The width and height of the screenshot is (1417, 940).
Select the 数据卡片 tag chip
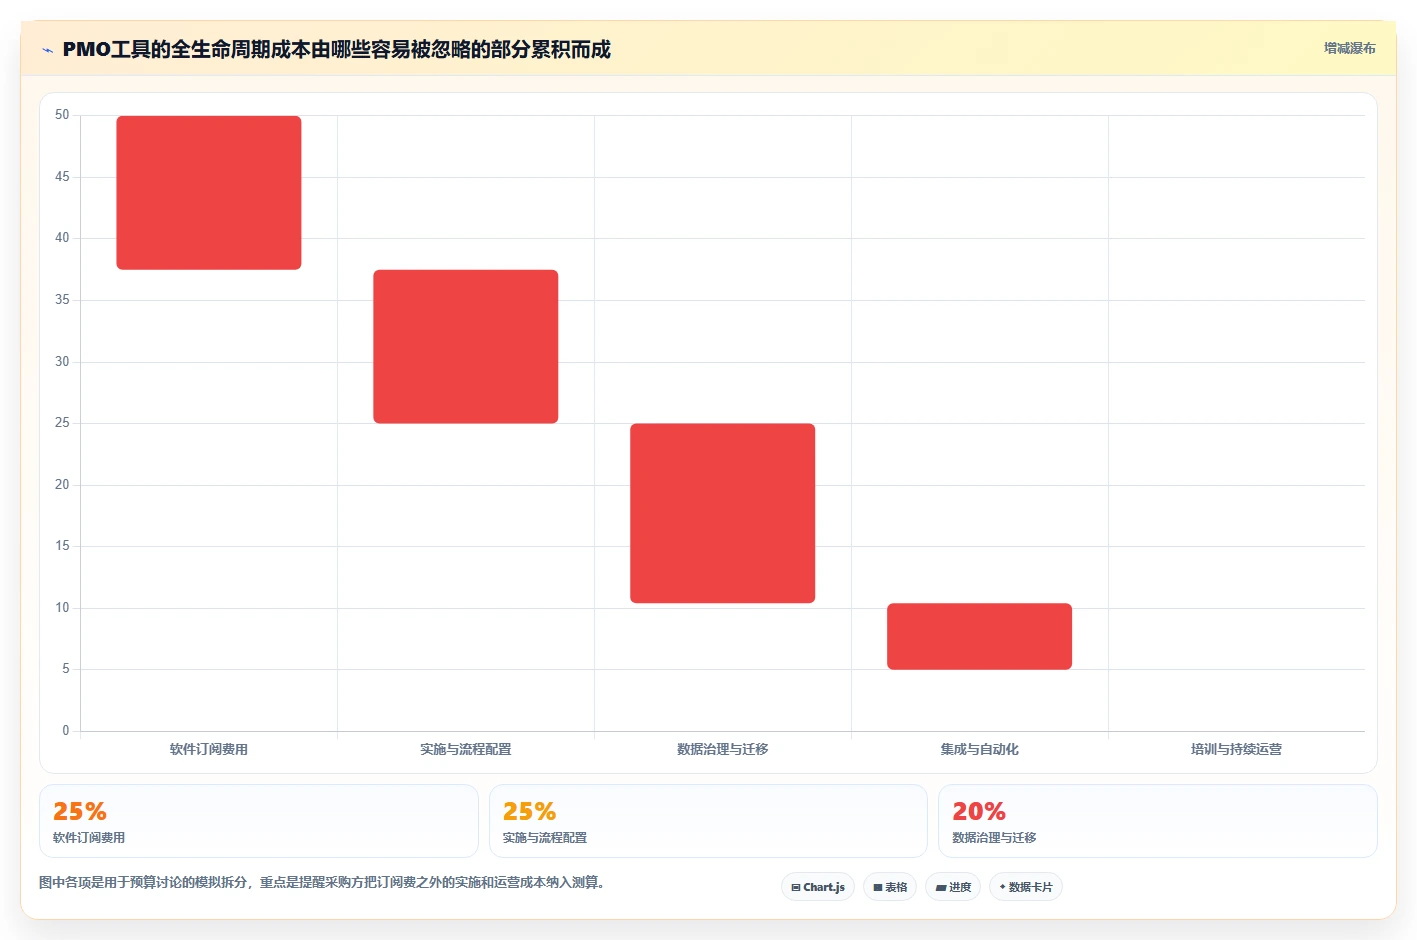point(1026,887)
